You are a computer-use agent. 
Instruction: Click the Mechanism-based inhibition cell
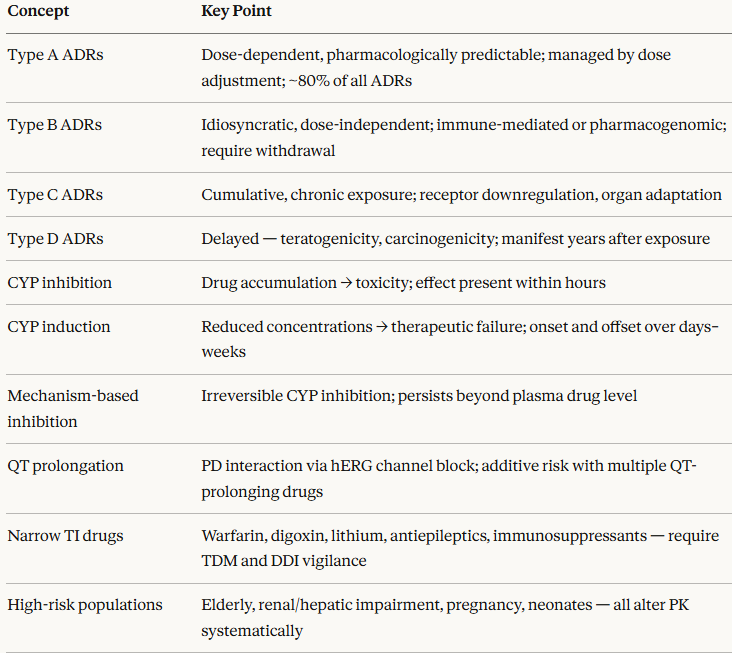73,408
